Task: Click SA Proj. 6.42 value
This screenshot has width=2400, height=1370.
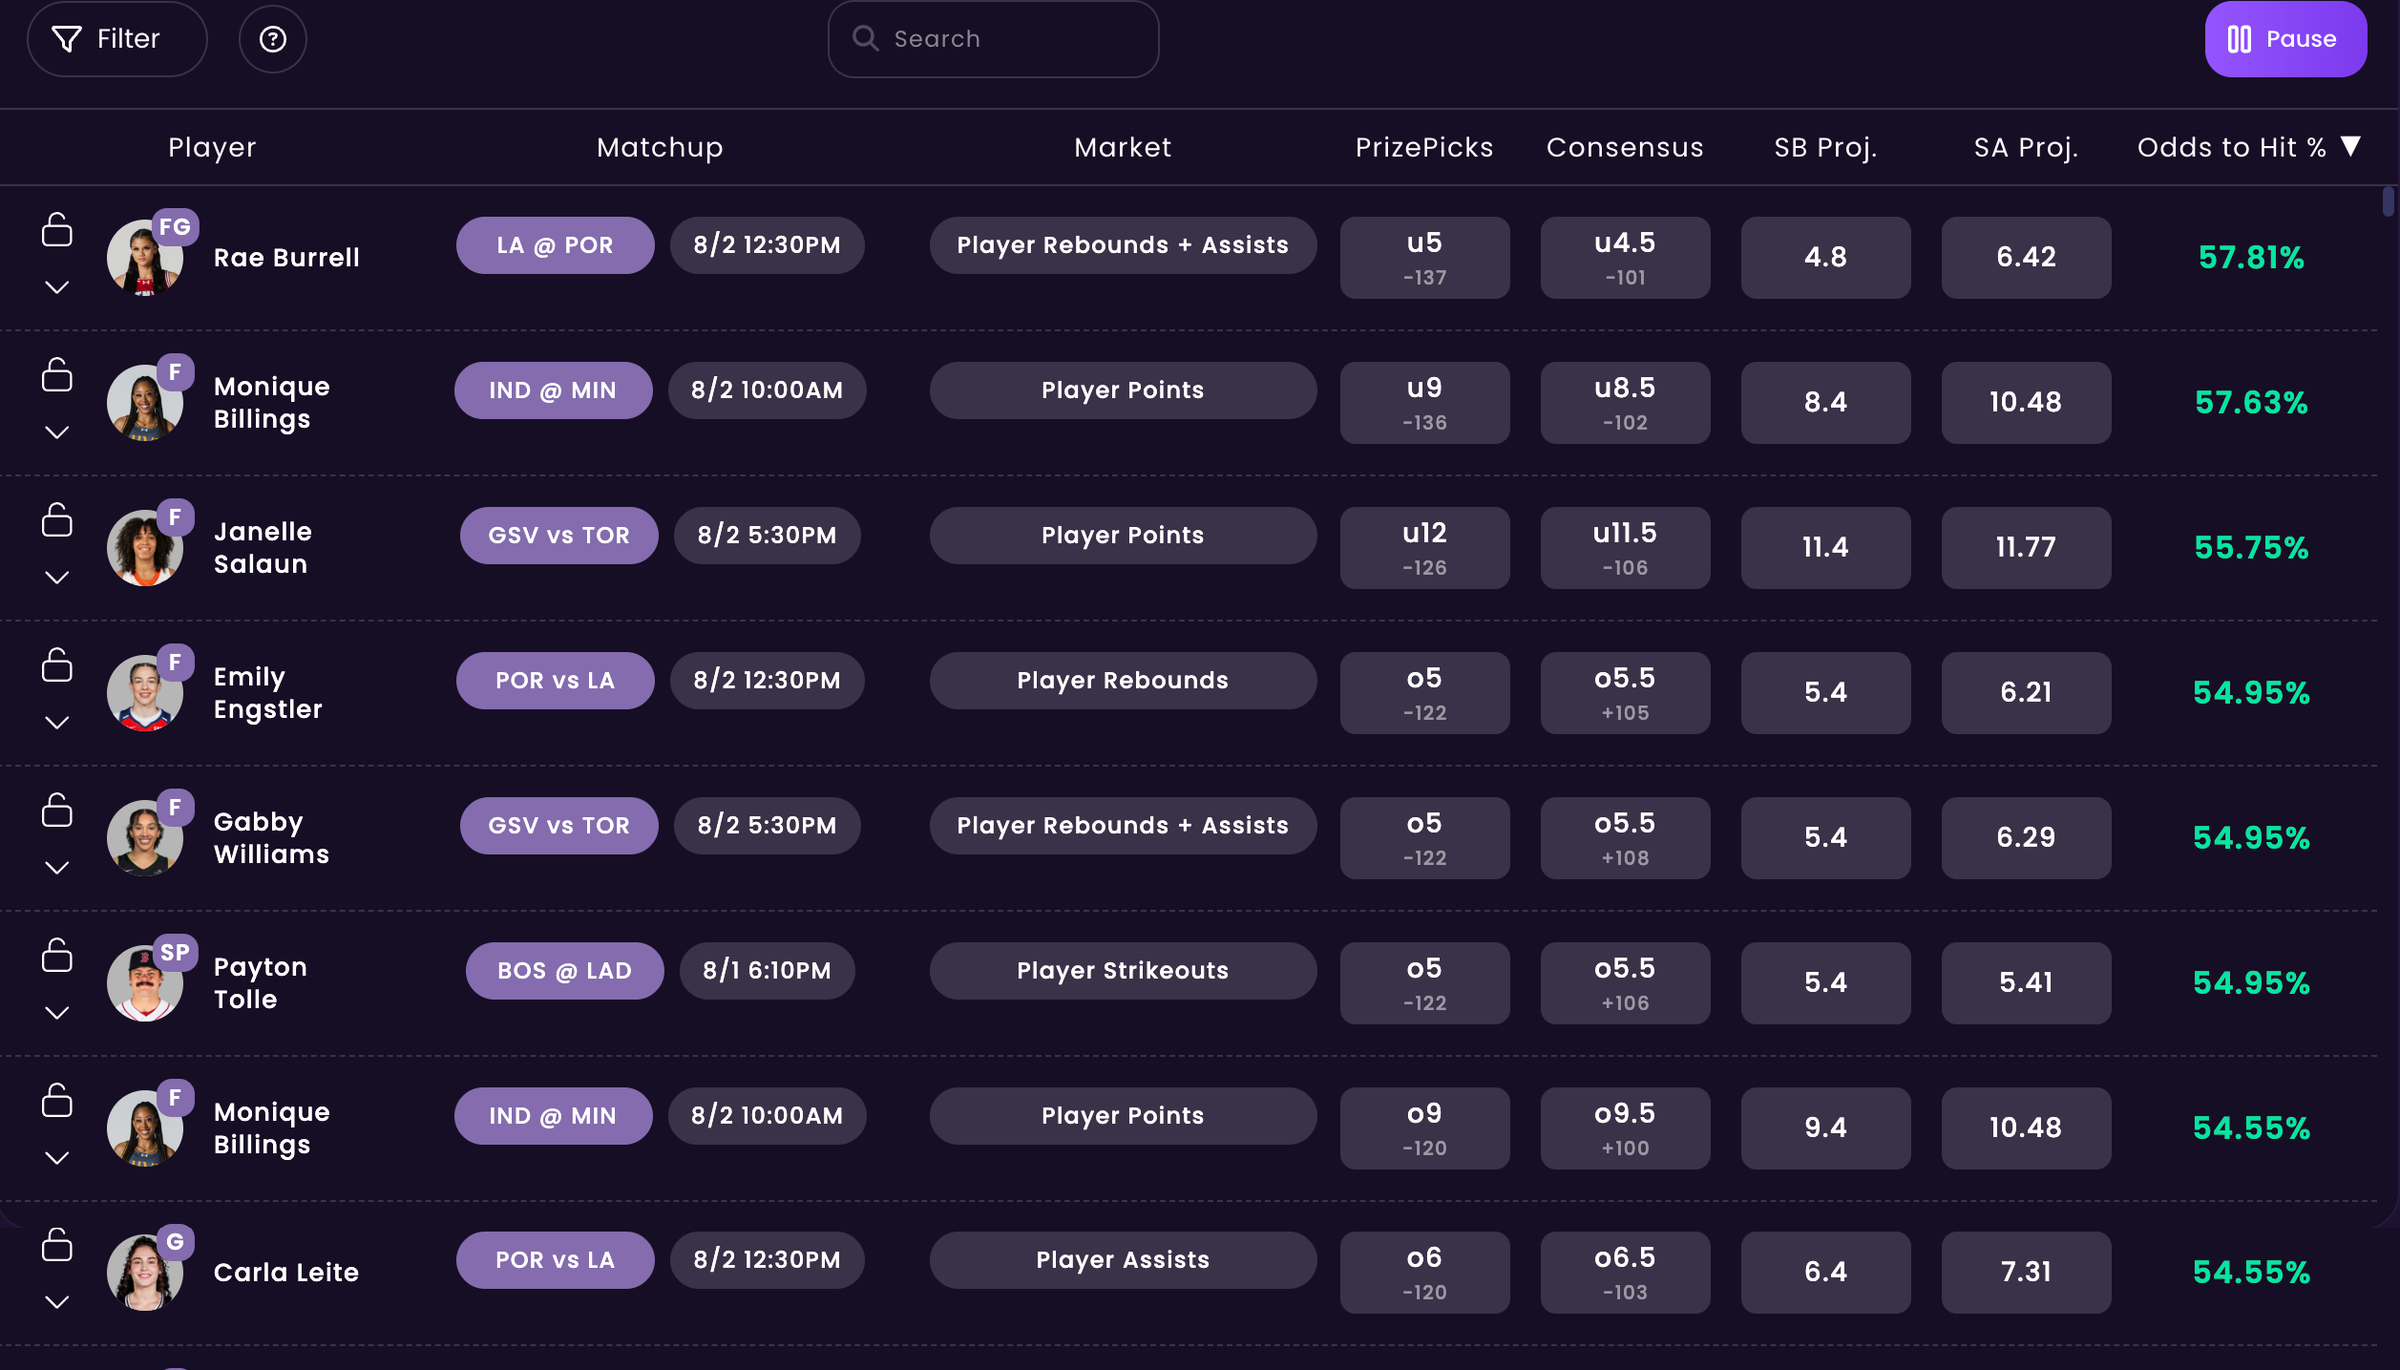Action: [2026, 258]
